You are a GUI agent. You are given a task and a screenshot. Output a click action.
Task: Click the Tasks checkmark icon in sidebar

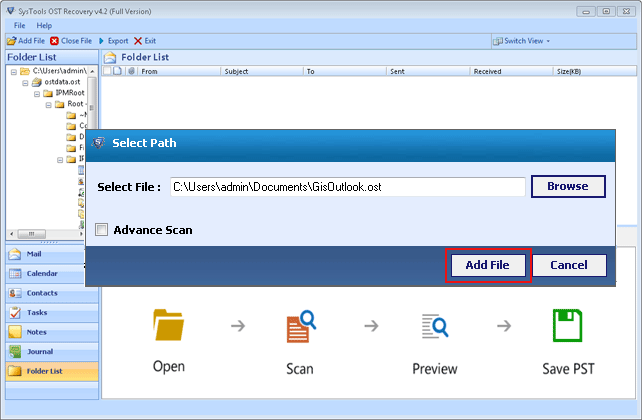pos(15,312)
